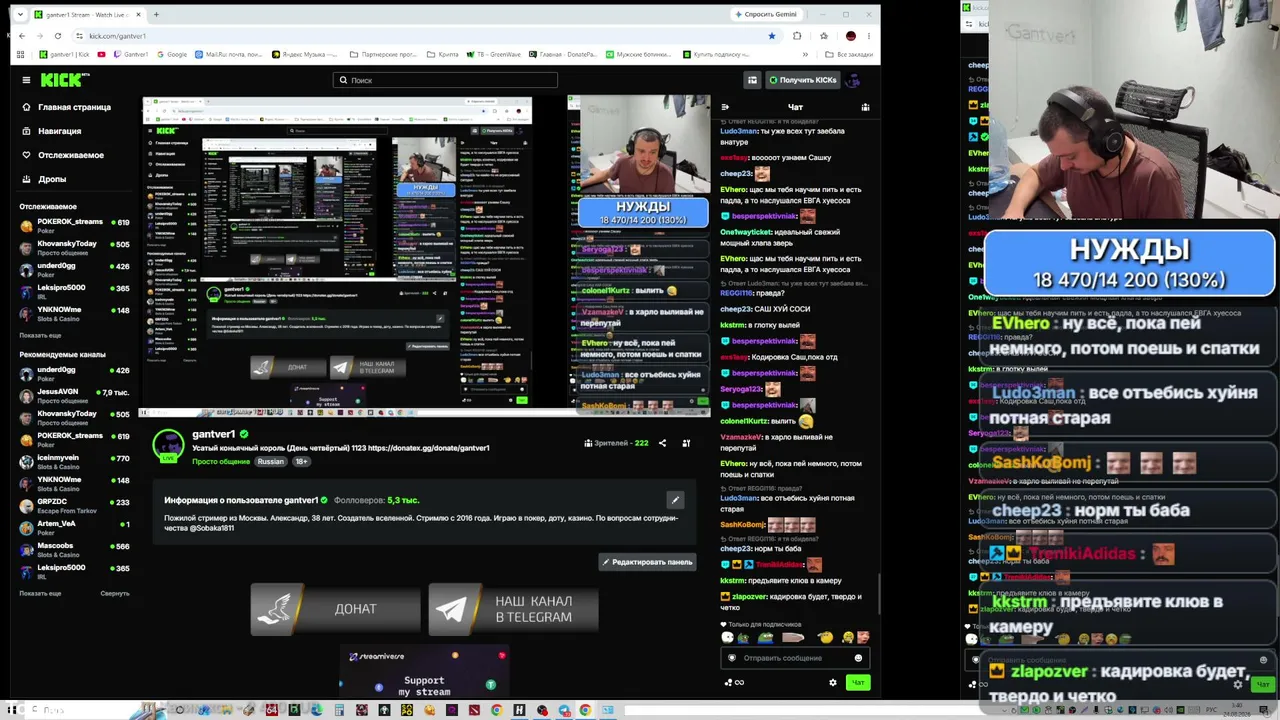Click the gantver1 streamer avatar
The image size is (1280, 720).
tap(168, 445)
